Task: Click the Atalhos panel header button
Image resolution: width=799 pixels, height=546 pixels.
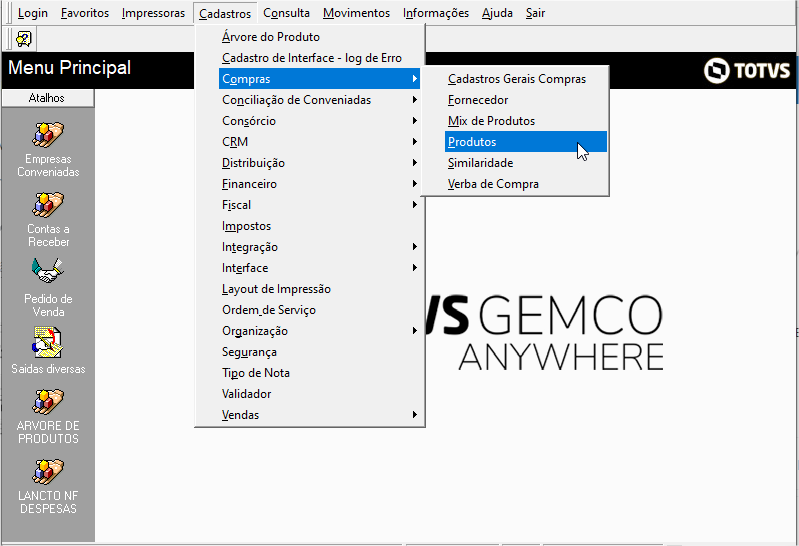Action: click(x=47, y=98)
